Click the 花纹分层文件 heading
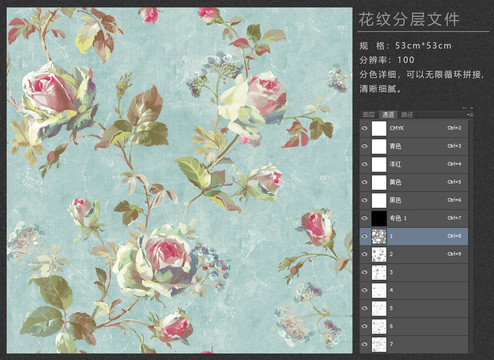The width and height of the screenshot is (494, 360). pos(409,19)
